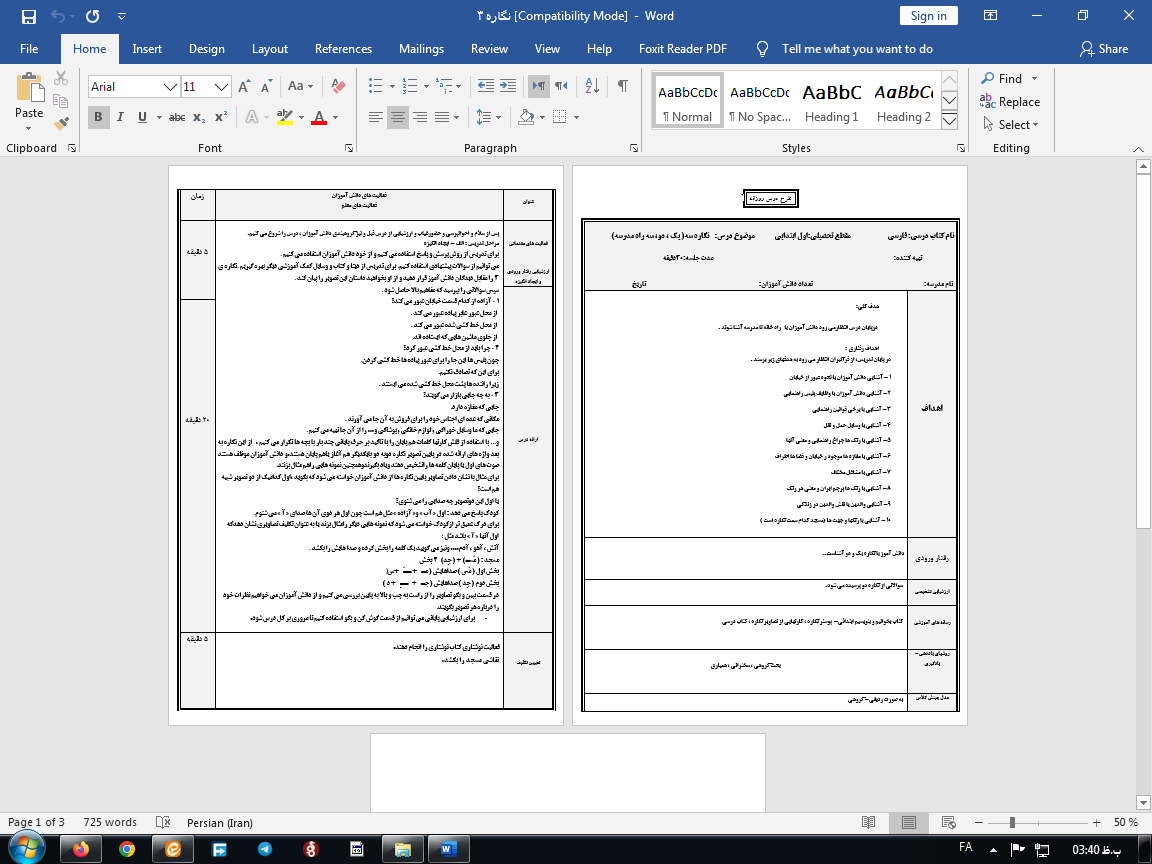Click the Save icon in title bar
Image resolution: width=1152 pixels, height=864 pixels.
point(28,17)
